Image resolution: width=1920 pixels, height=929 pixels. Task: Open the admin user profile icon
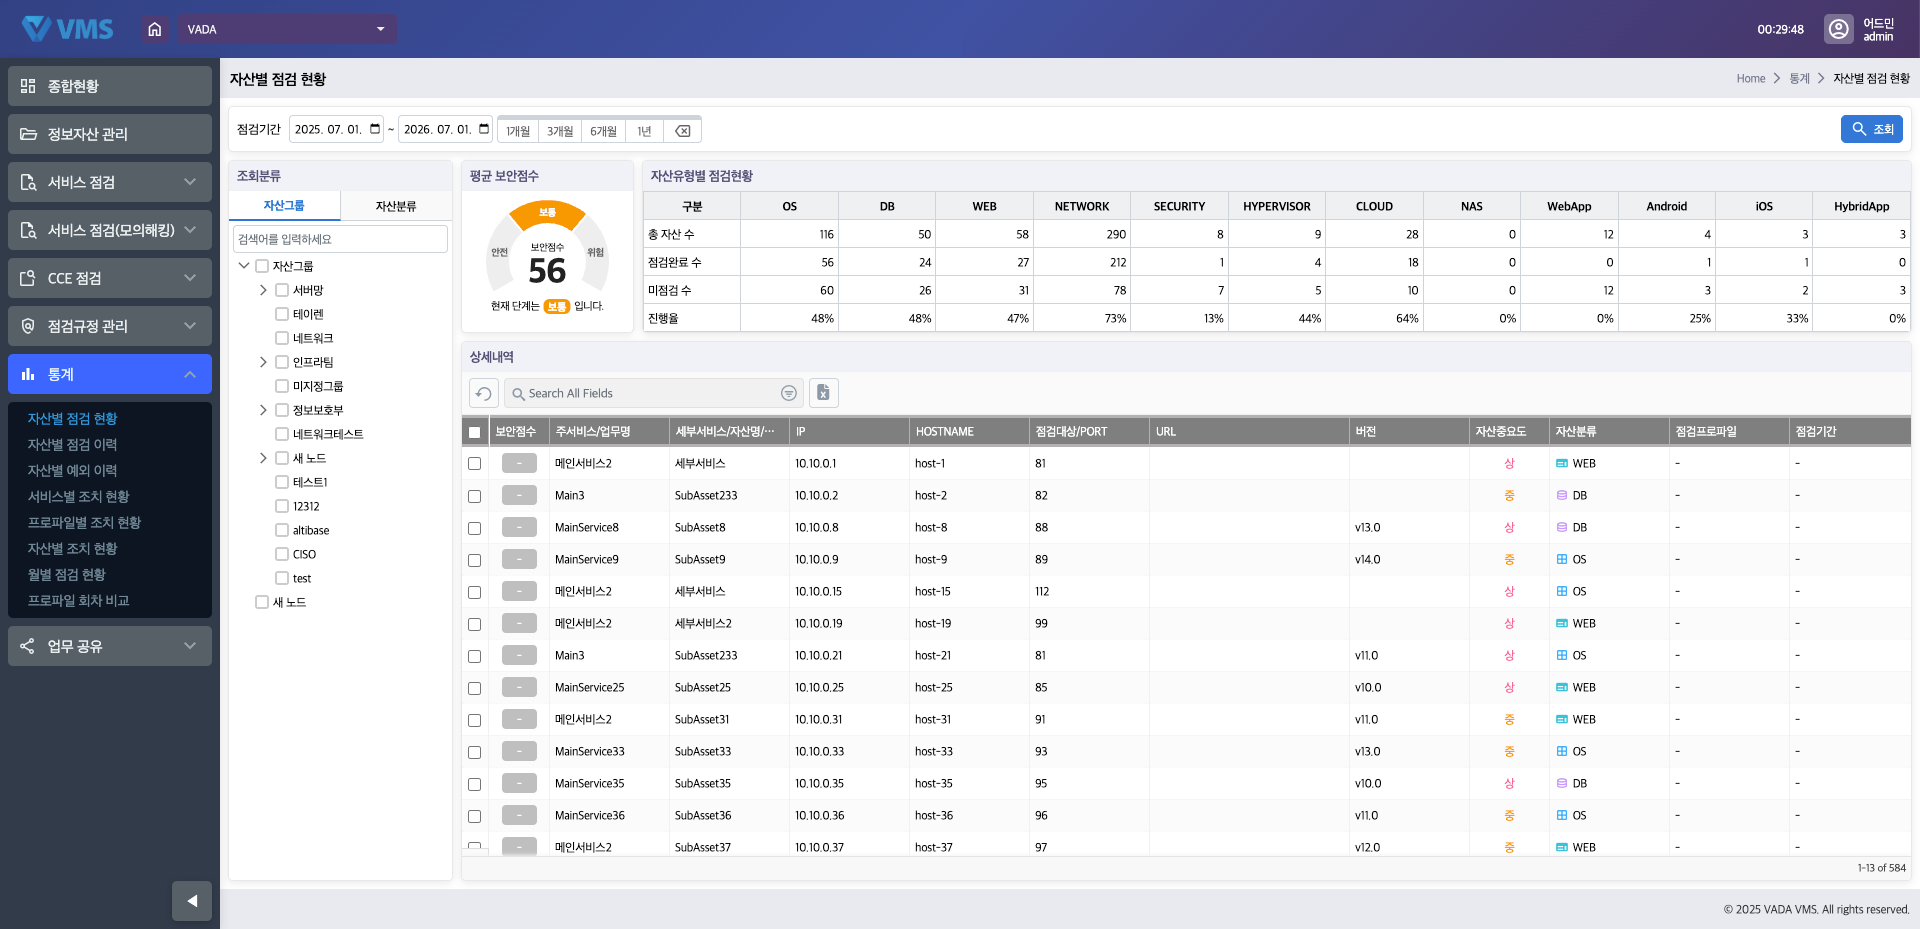click(x=1838, y=29)
